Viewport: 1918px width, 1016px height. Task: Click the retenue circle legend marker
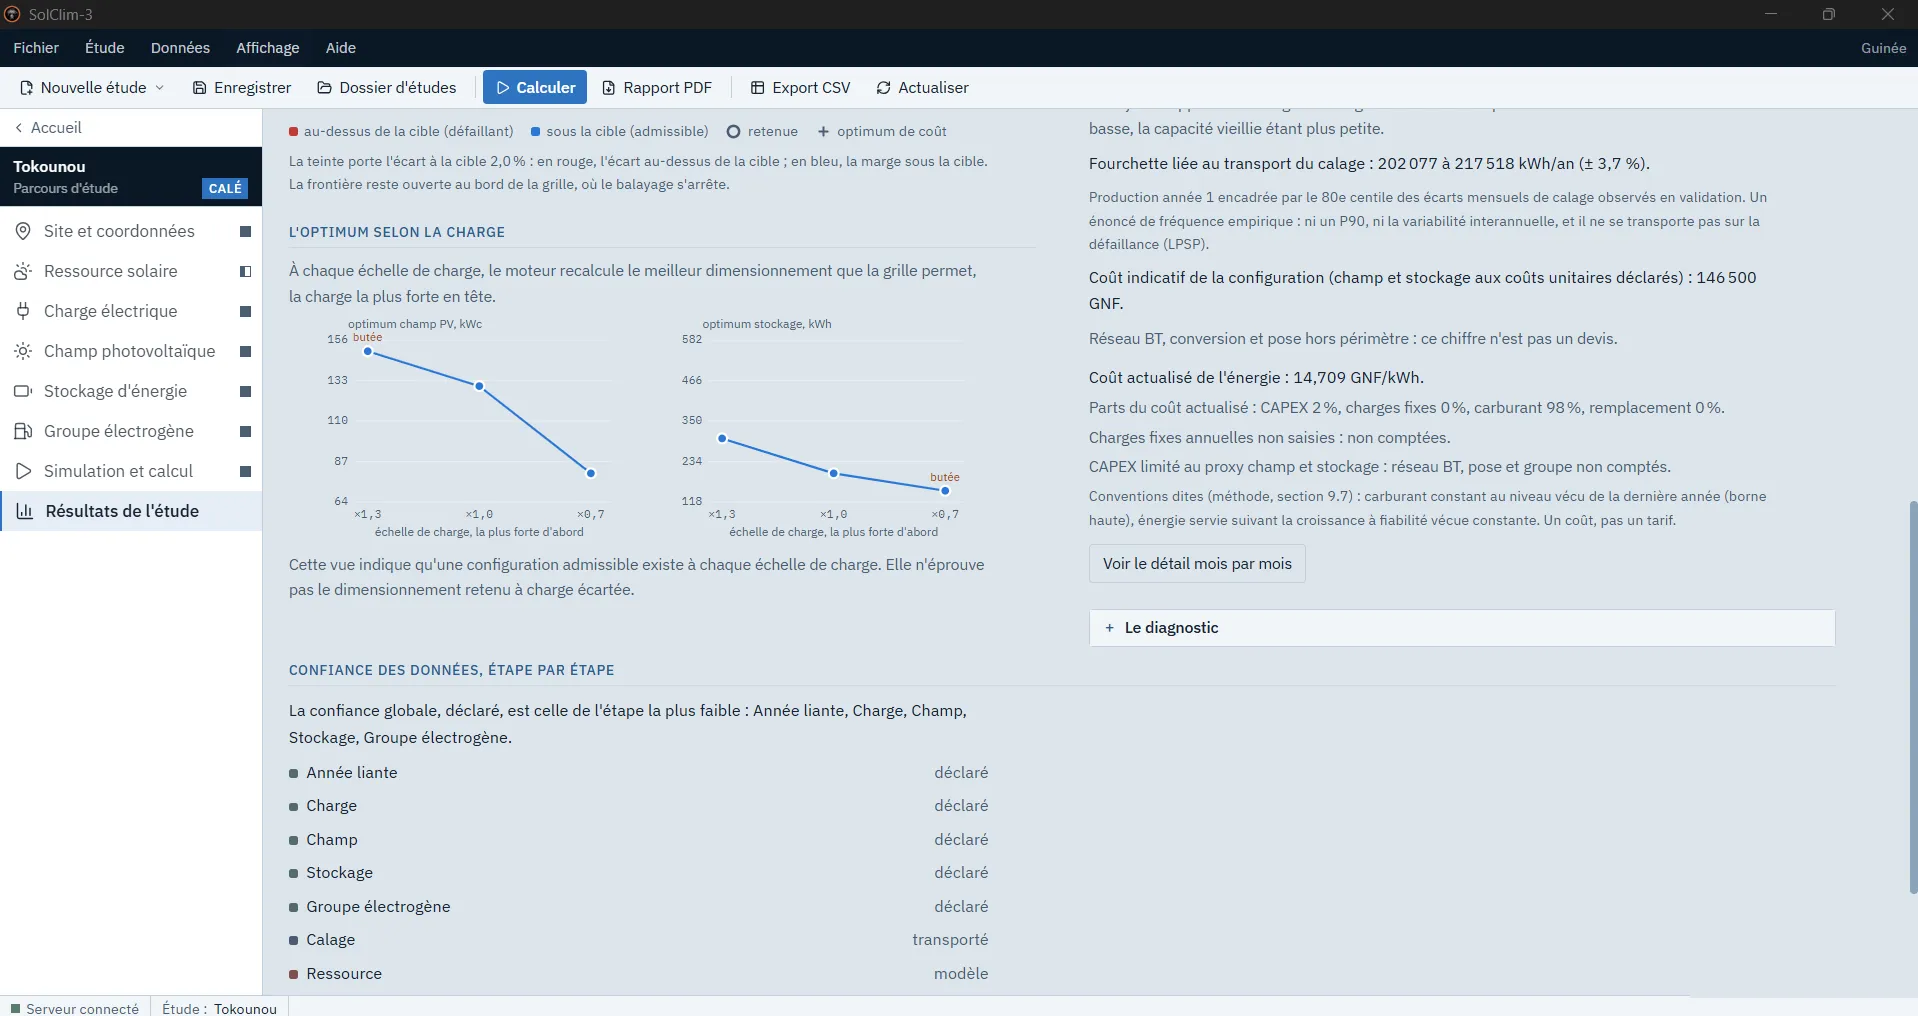[x=733, y=132]
